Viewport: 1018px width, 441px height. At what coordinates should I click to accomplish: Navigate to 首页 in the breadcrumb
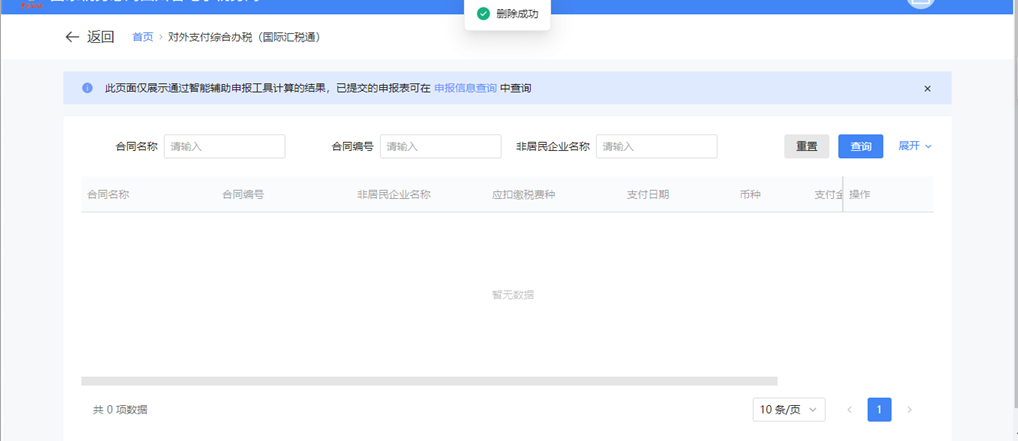(x=143, y=37)
